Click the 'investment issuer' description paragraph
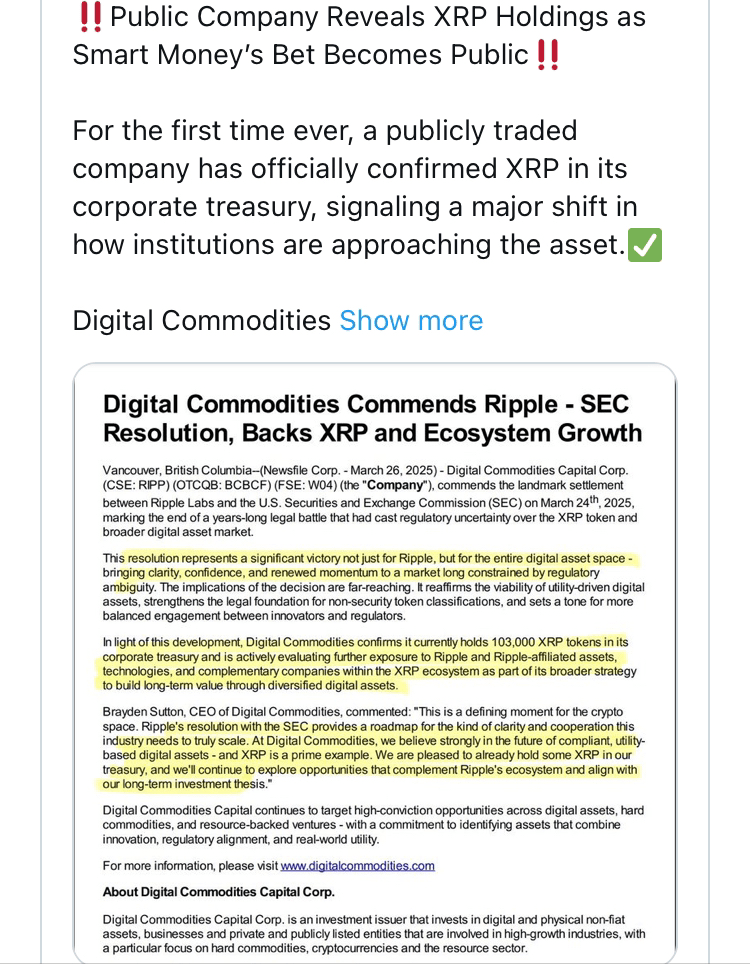 (374, 934)
